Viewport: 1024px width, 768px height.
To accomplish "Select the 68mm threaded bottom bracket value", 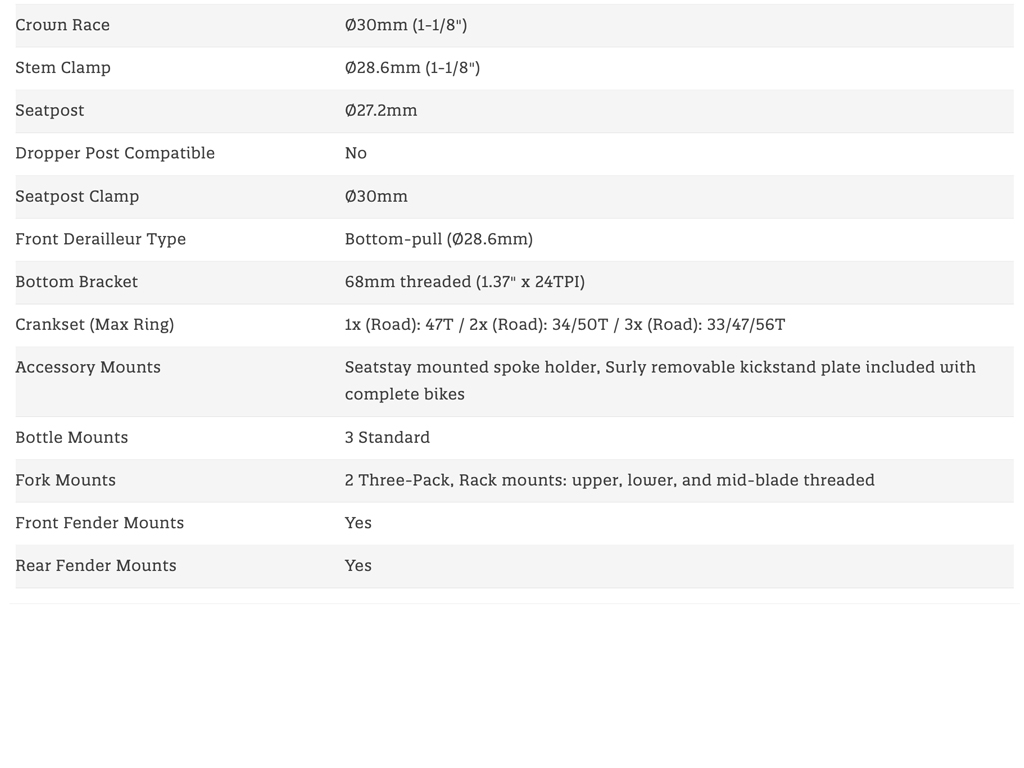I will click(465, 282).
